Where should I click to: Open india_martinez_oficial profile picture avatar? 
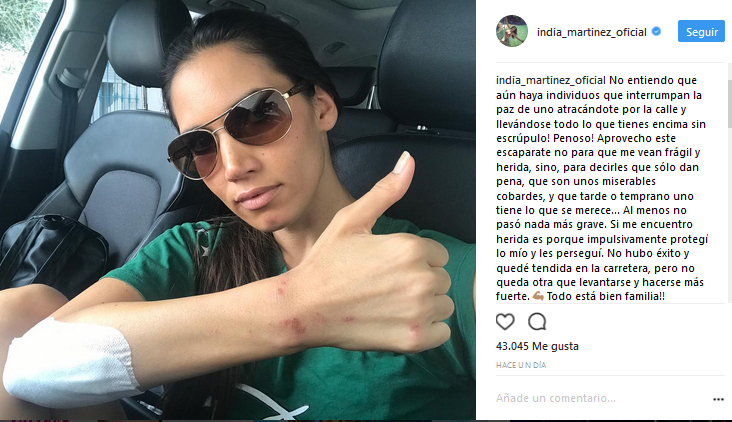pyautogui.click(x=512, y=31)
